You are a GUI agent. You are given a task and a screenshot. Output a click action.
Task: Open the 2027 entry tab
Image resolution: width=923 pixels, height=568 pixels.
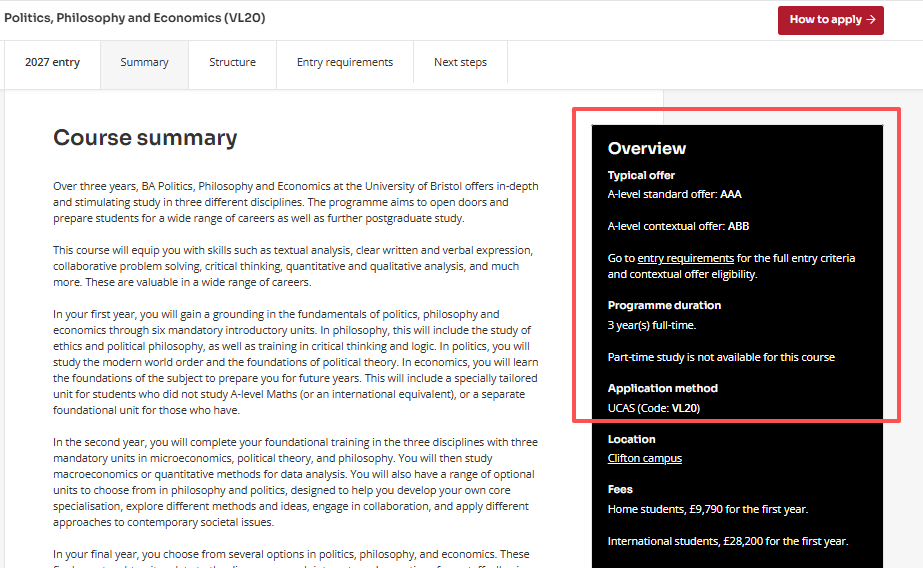52,62
